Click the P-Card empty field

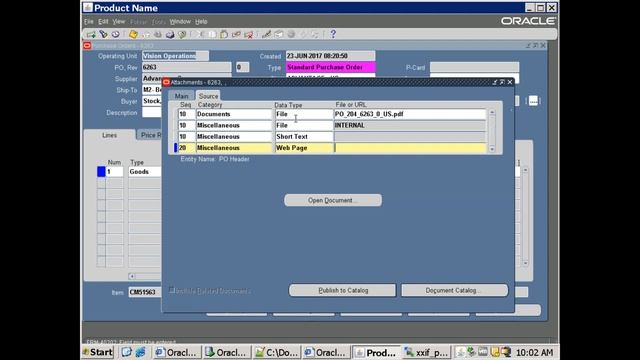[474, 67]
